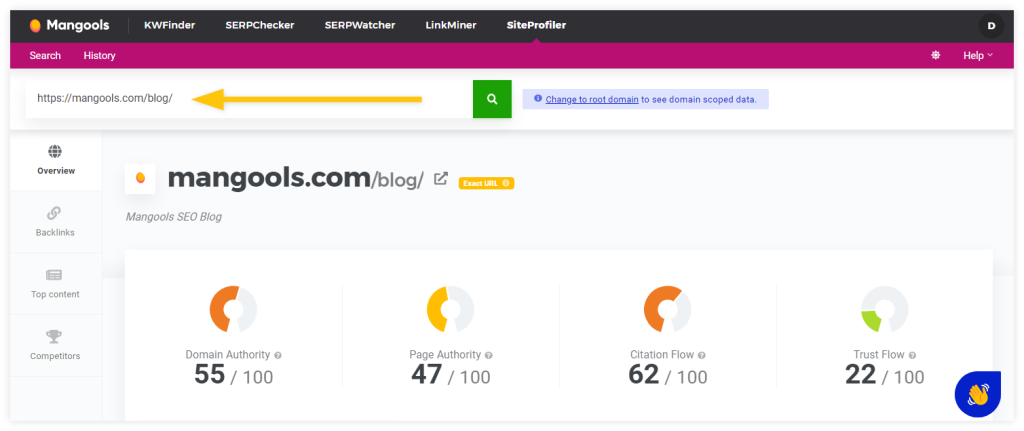This screenshot has height=431, width=1024.
Task: Click the mangools favicon thumbnail
Action: tap(140, 178)
